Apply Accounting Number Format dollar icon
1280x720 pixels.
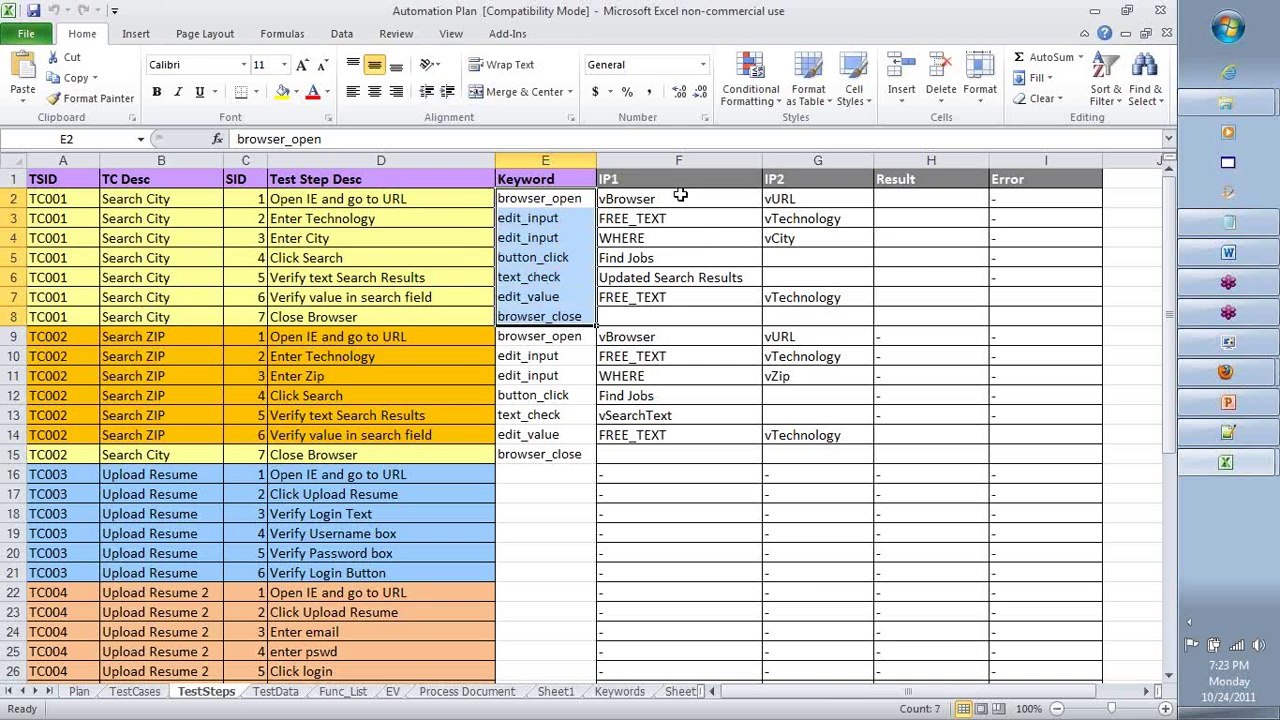[595, 92]
